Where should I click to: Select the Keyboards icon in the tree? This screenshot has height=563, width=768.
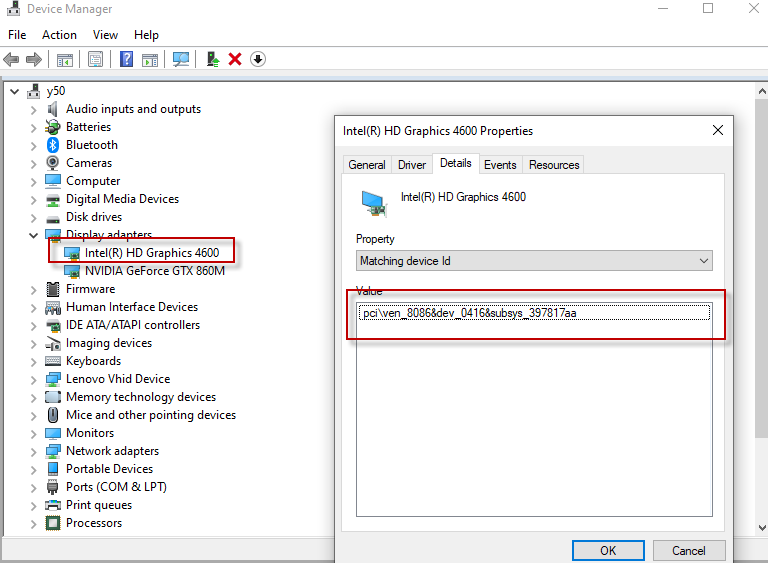coord(52,361)
